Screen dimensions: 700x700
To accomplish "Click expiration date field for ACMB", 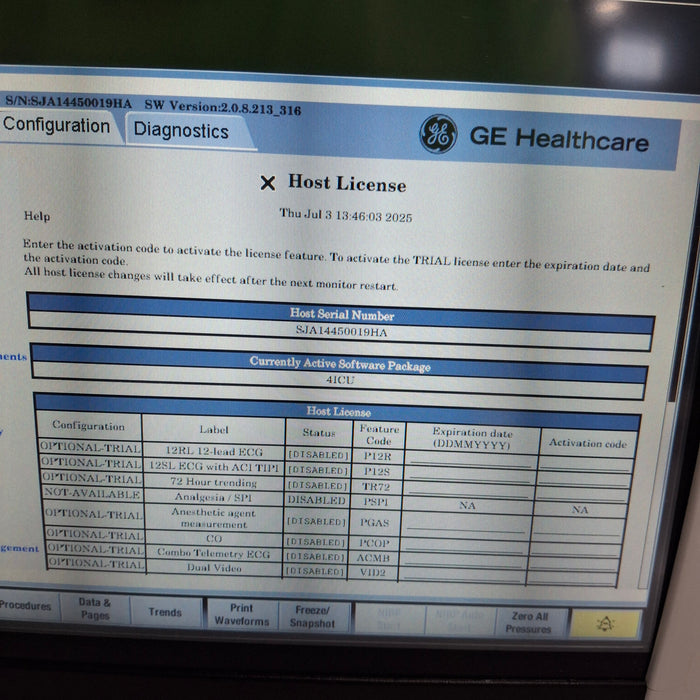I will 463,560.
